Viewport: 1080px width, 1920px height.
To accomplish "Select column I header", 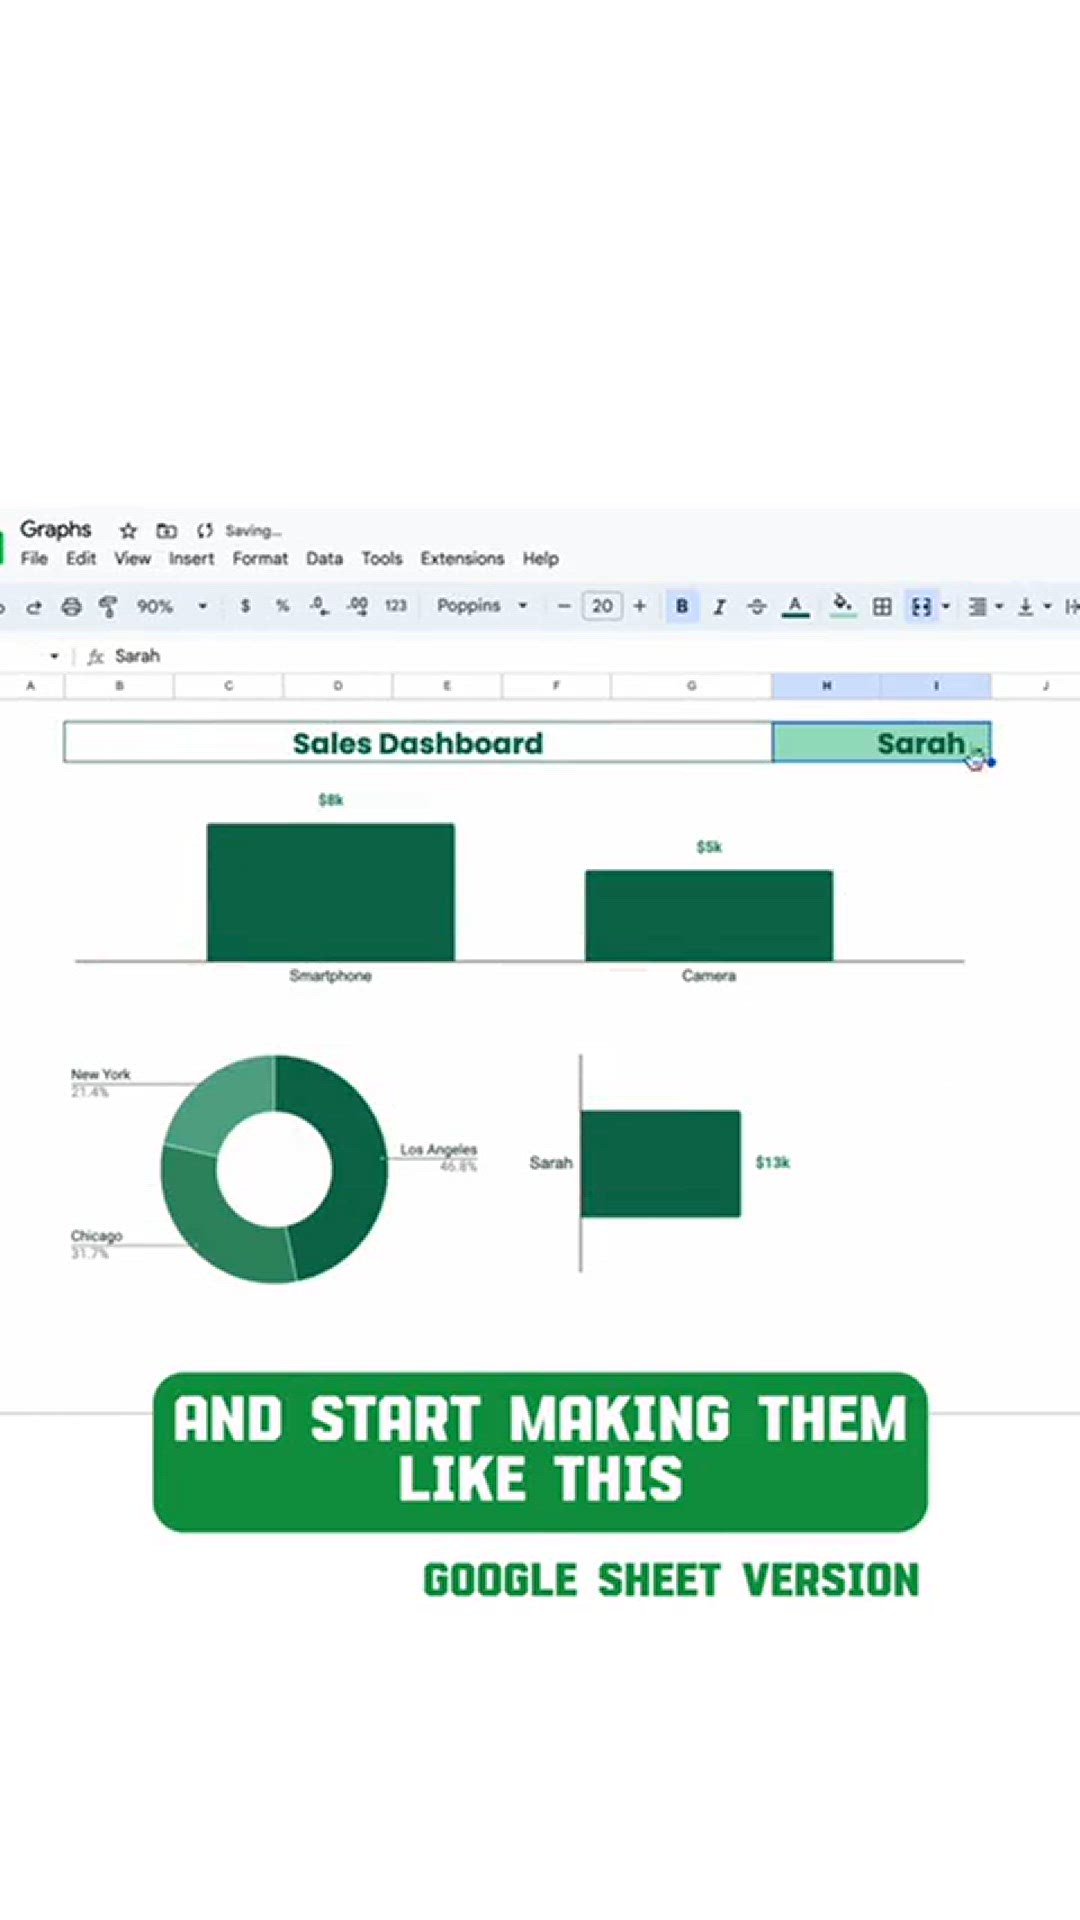I will click(936, 686).
